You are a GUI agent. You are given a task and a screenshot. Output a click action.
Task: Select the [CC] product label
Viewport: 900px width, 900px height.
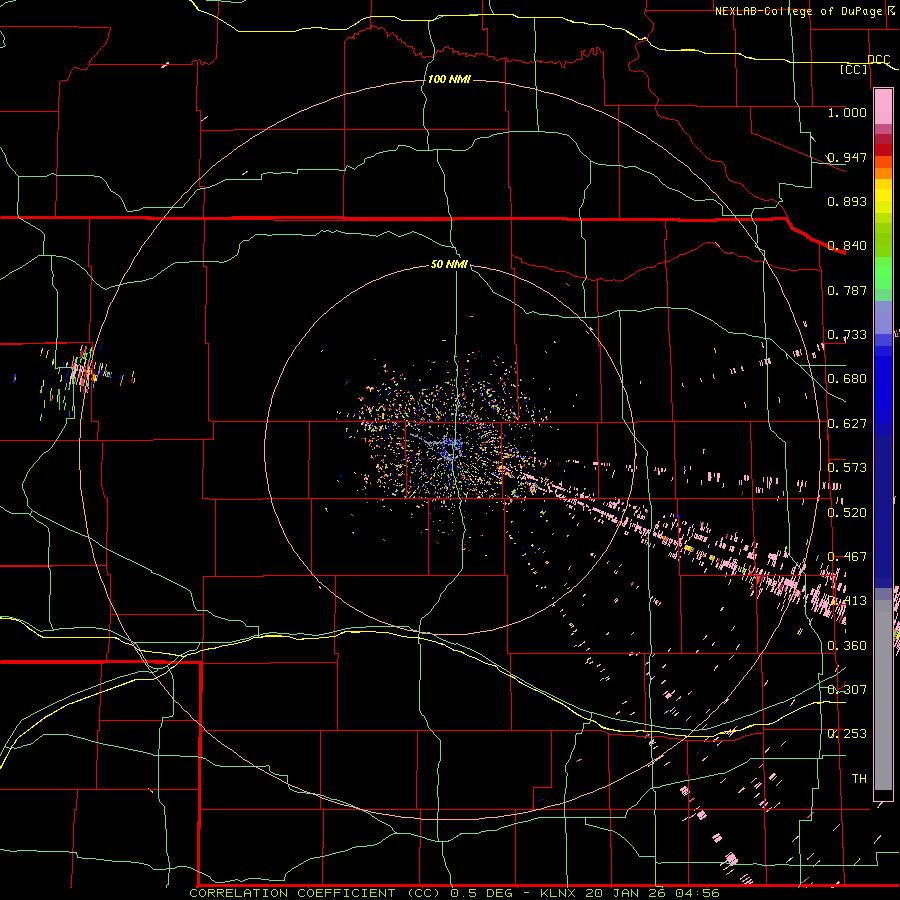(854, 69)
